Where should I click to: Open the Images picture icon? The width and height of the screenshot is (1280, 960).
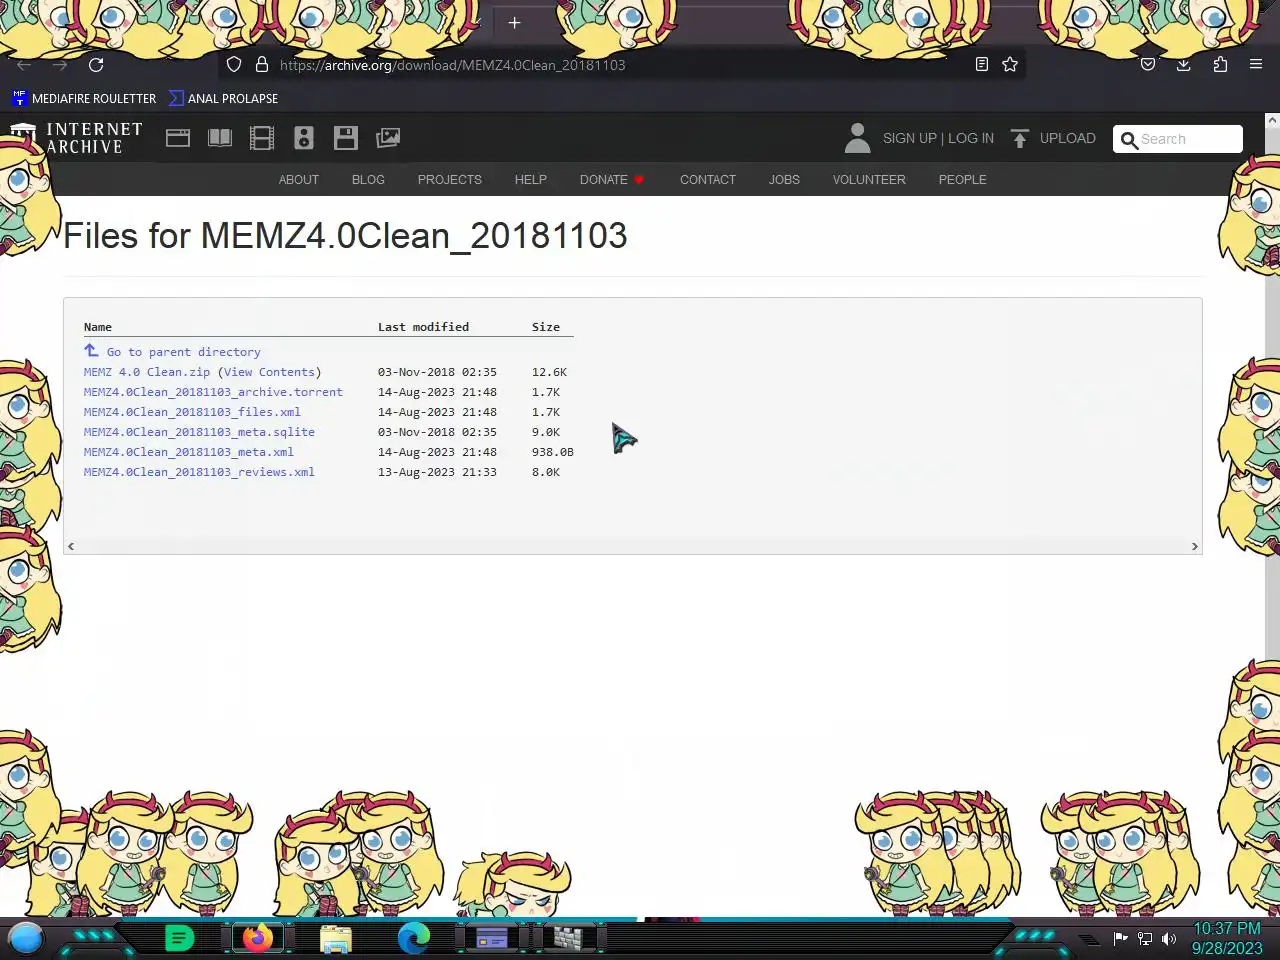(388, 138)
